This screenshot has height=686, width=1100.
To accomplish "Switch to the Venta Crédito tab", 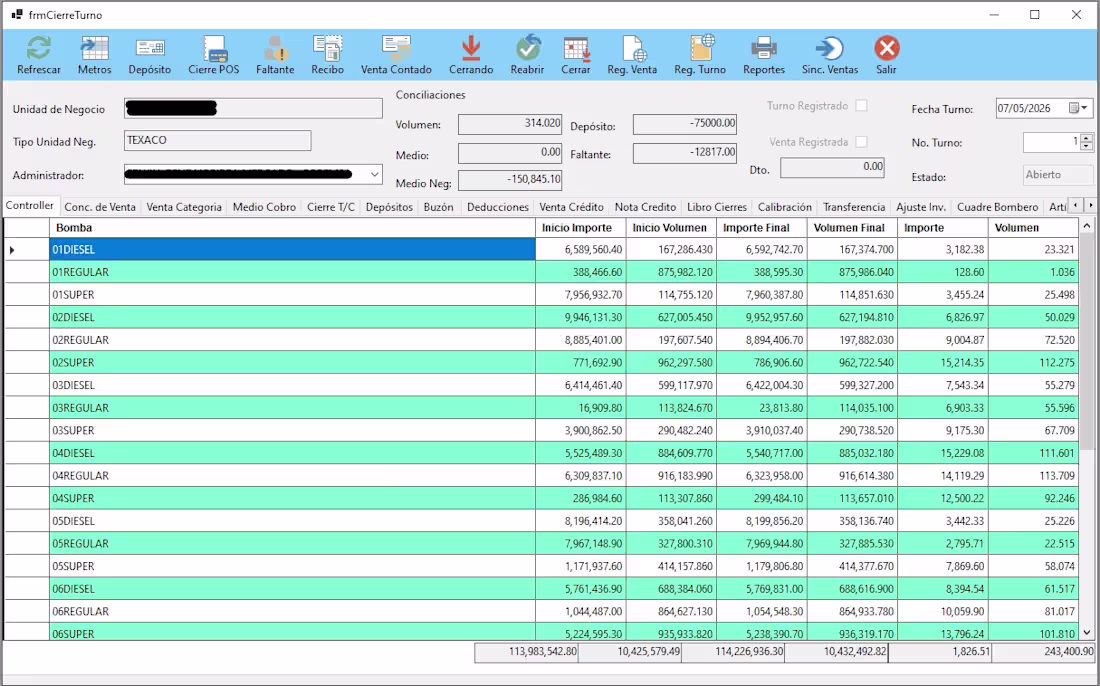I will click(571, 207).
